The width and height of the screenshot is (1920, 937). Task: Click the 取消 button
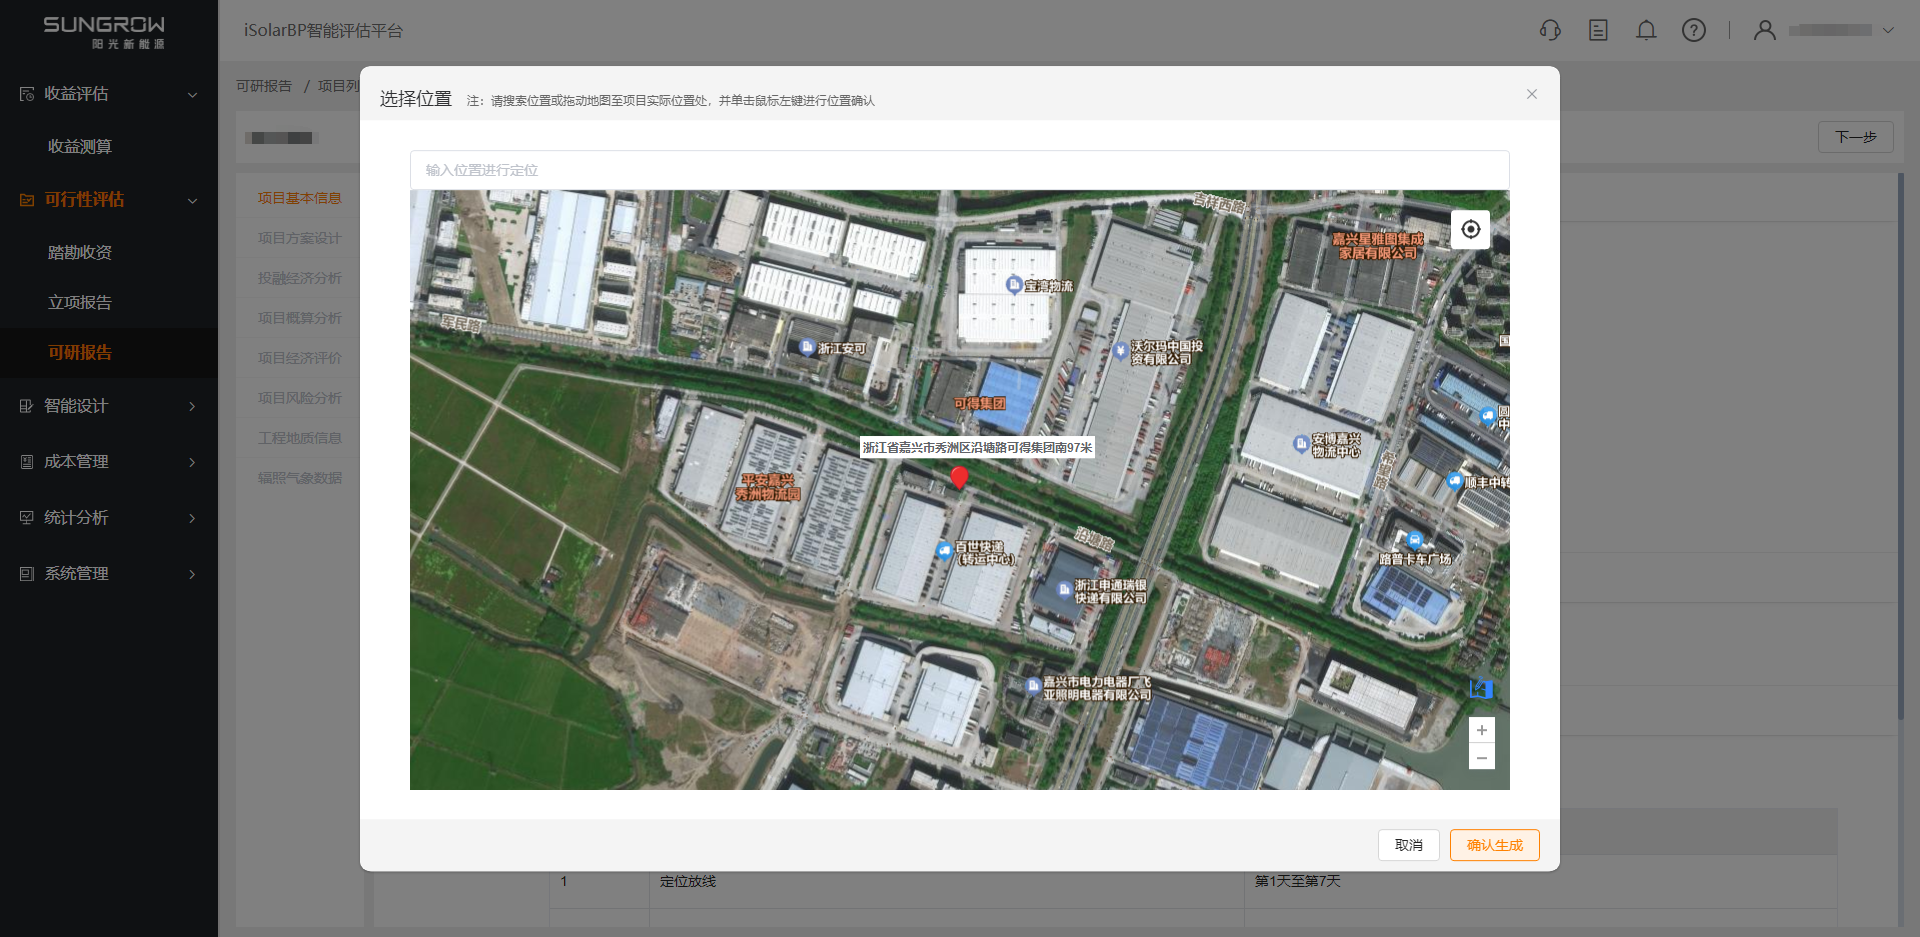click(1409, 845)
